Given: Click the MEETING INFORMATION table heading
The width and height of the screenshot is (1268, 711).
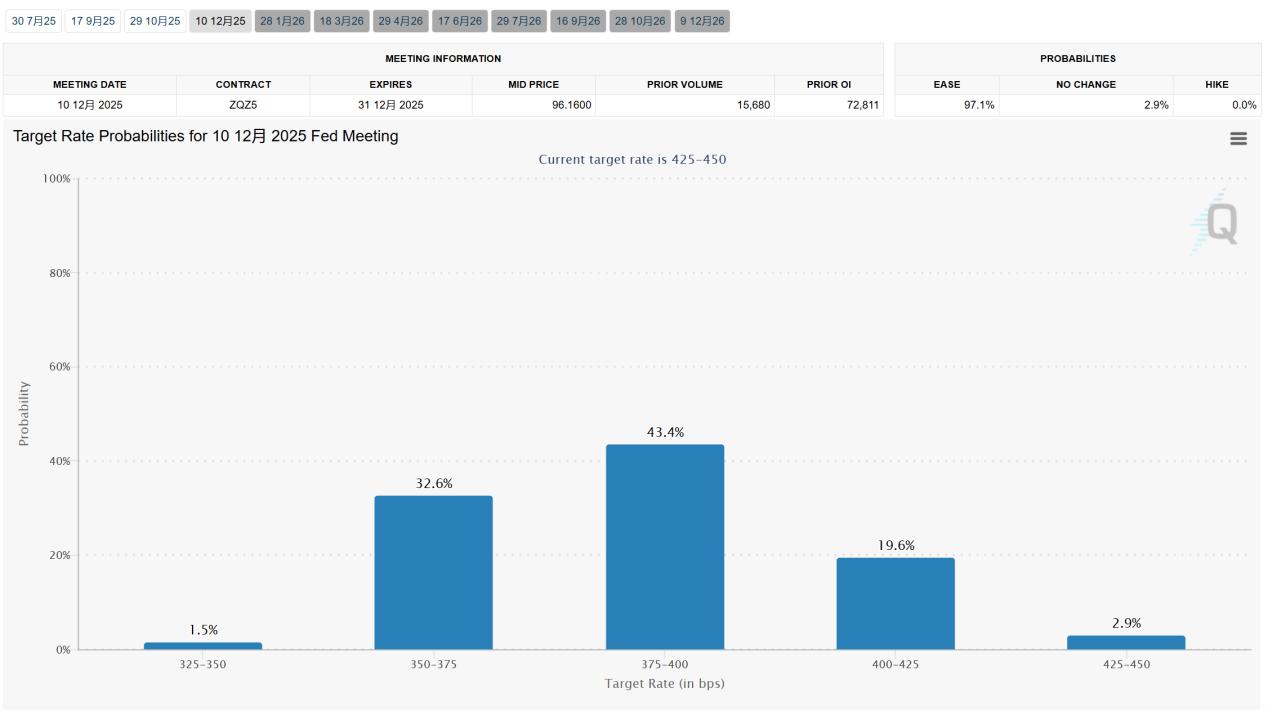Looking at the screenshot, I should (x=443, y=58).
